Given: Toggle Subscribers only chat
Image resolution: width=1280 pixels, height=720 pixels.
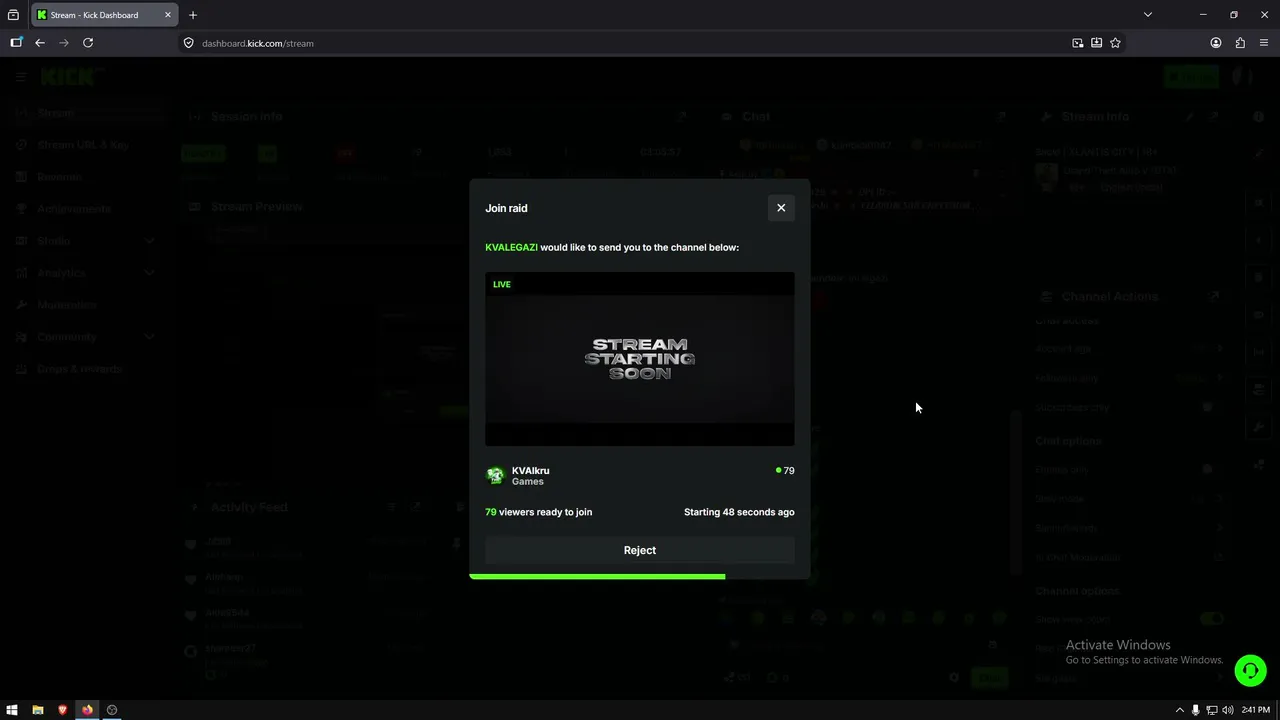Looking at the screenshot, I should click(x=1211, y=407).
